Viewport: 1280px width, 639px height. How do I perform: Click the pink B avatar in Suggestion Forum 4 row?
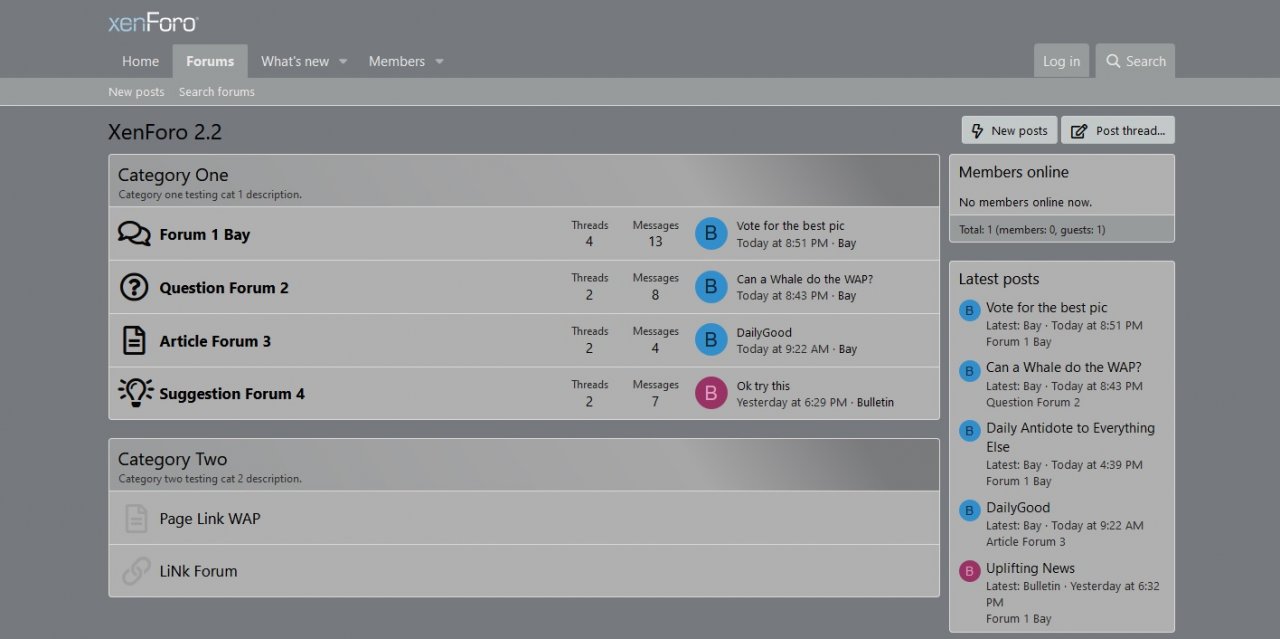(x=711, y=393)
